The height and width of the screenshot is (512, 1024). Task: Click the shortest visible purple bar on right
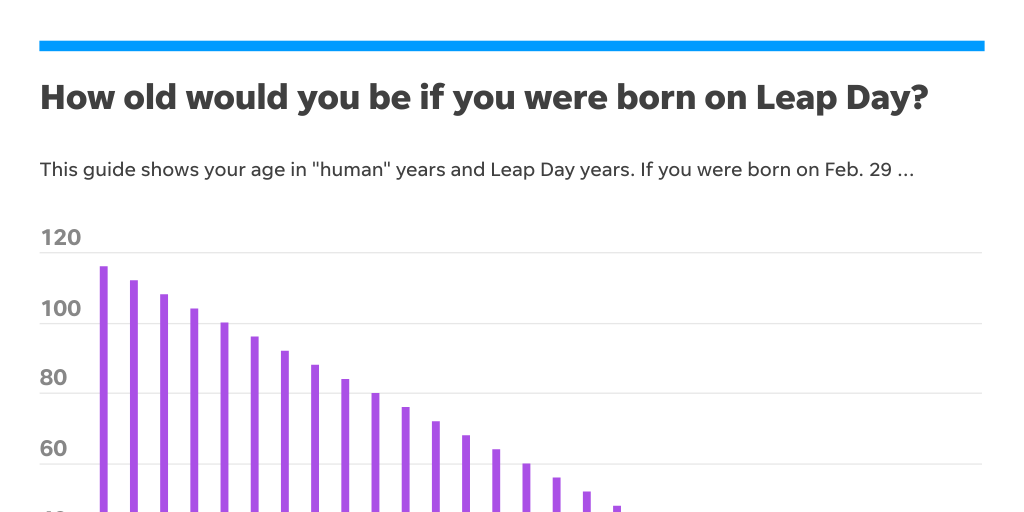coord(617,508)
